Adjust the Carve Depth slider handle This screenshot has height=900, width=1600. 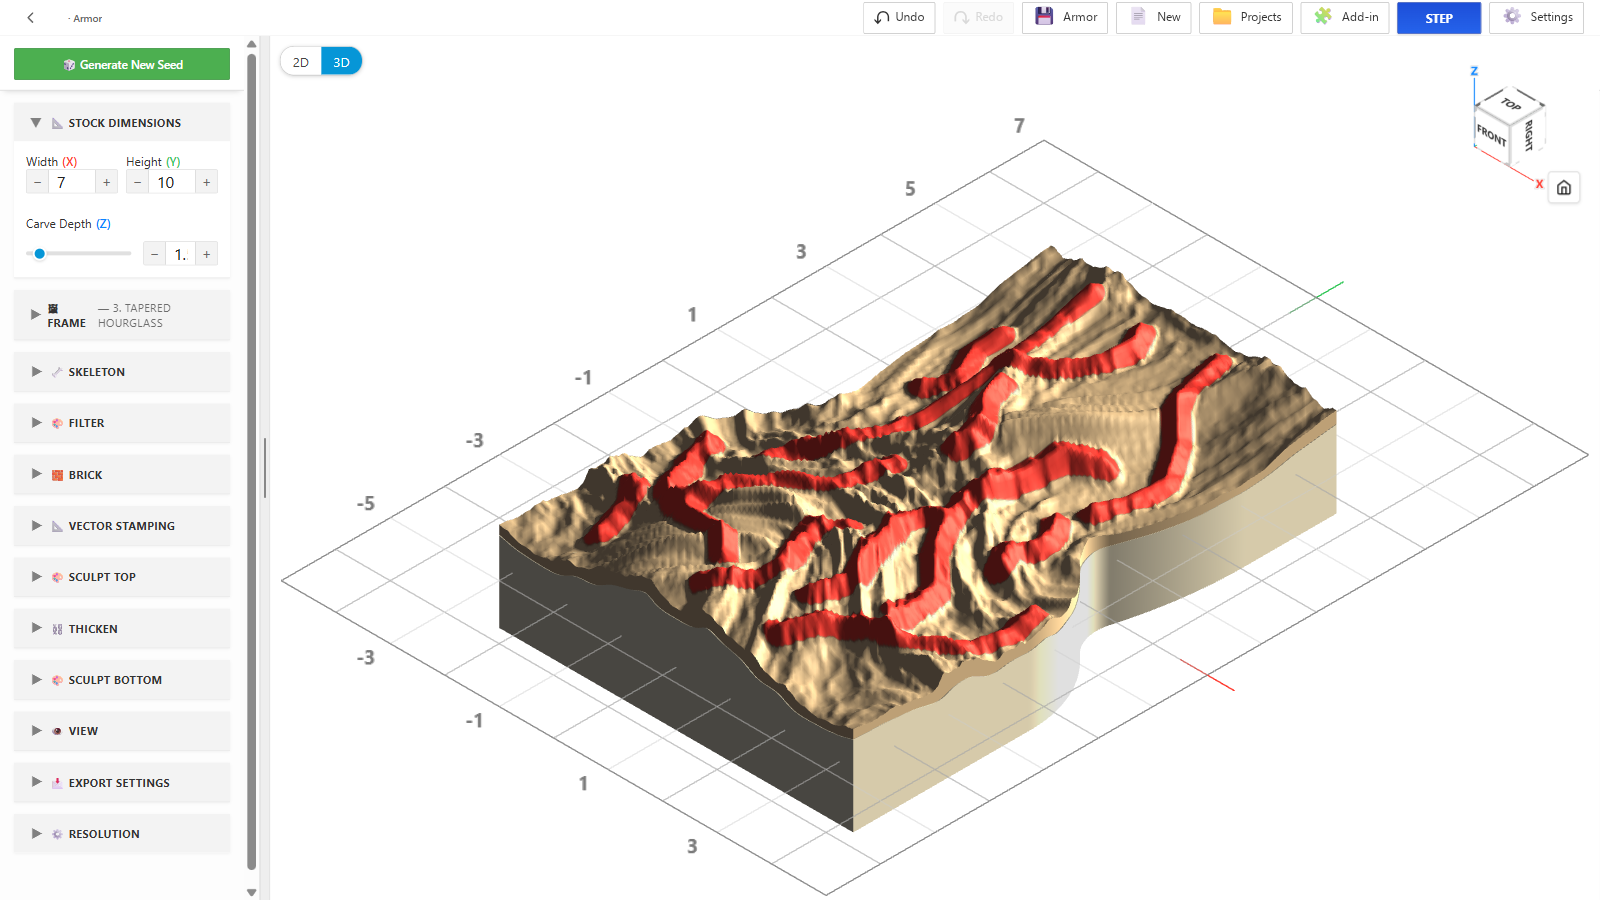pos(40,254)
